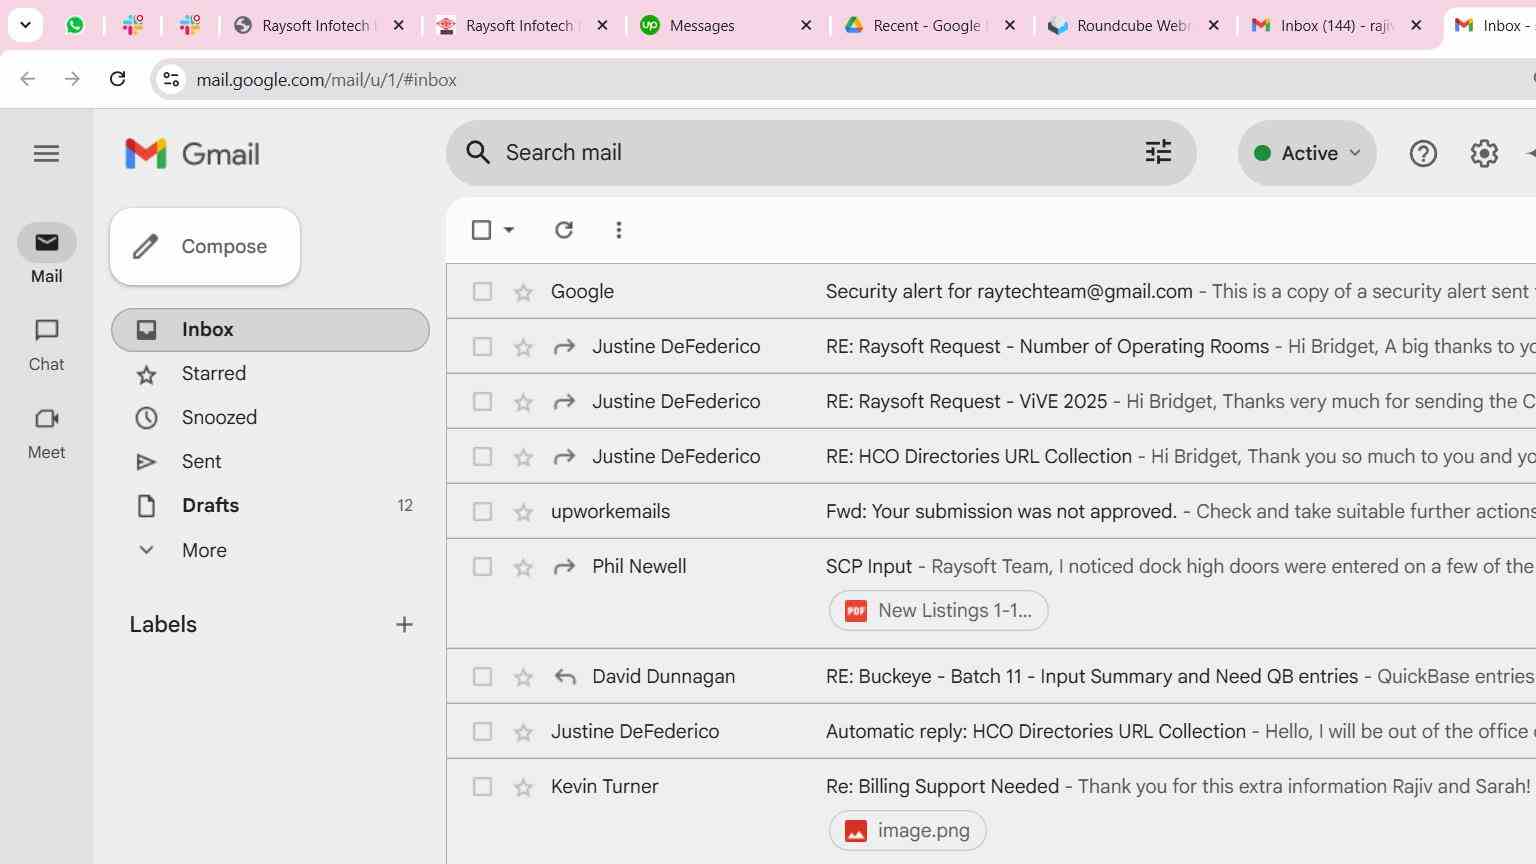Star the Phil Newell SCP Input email
The width and height of the screenshot is (1536, 864).
click(x=523, y=567)
